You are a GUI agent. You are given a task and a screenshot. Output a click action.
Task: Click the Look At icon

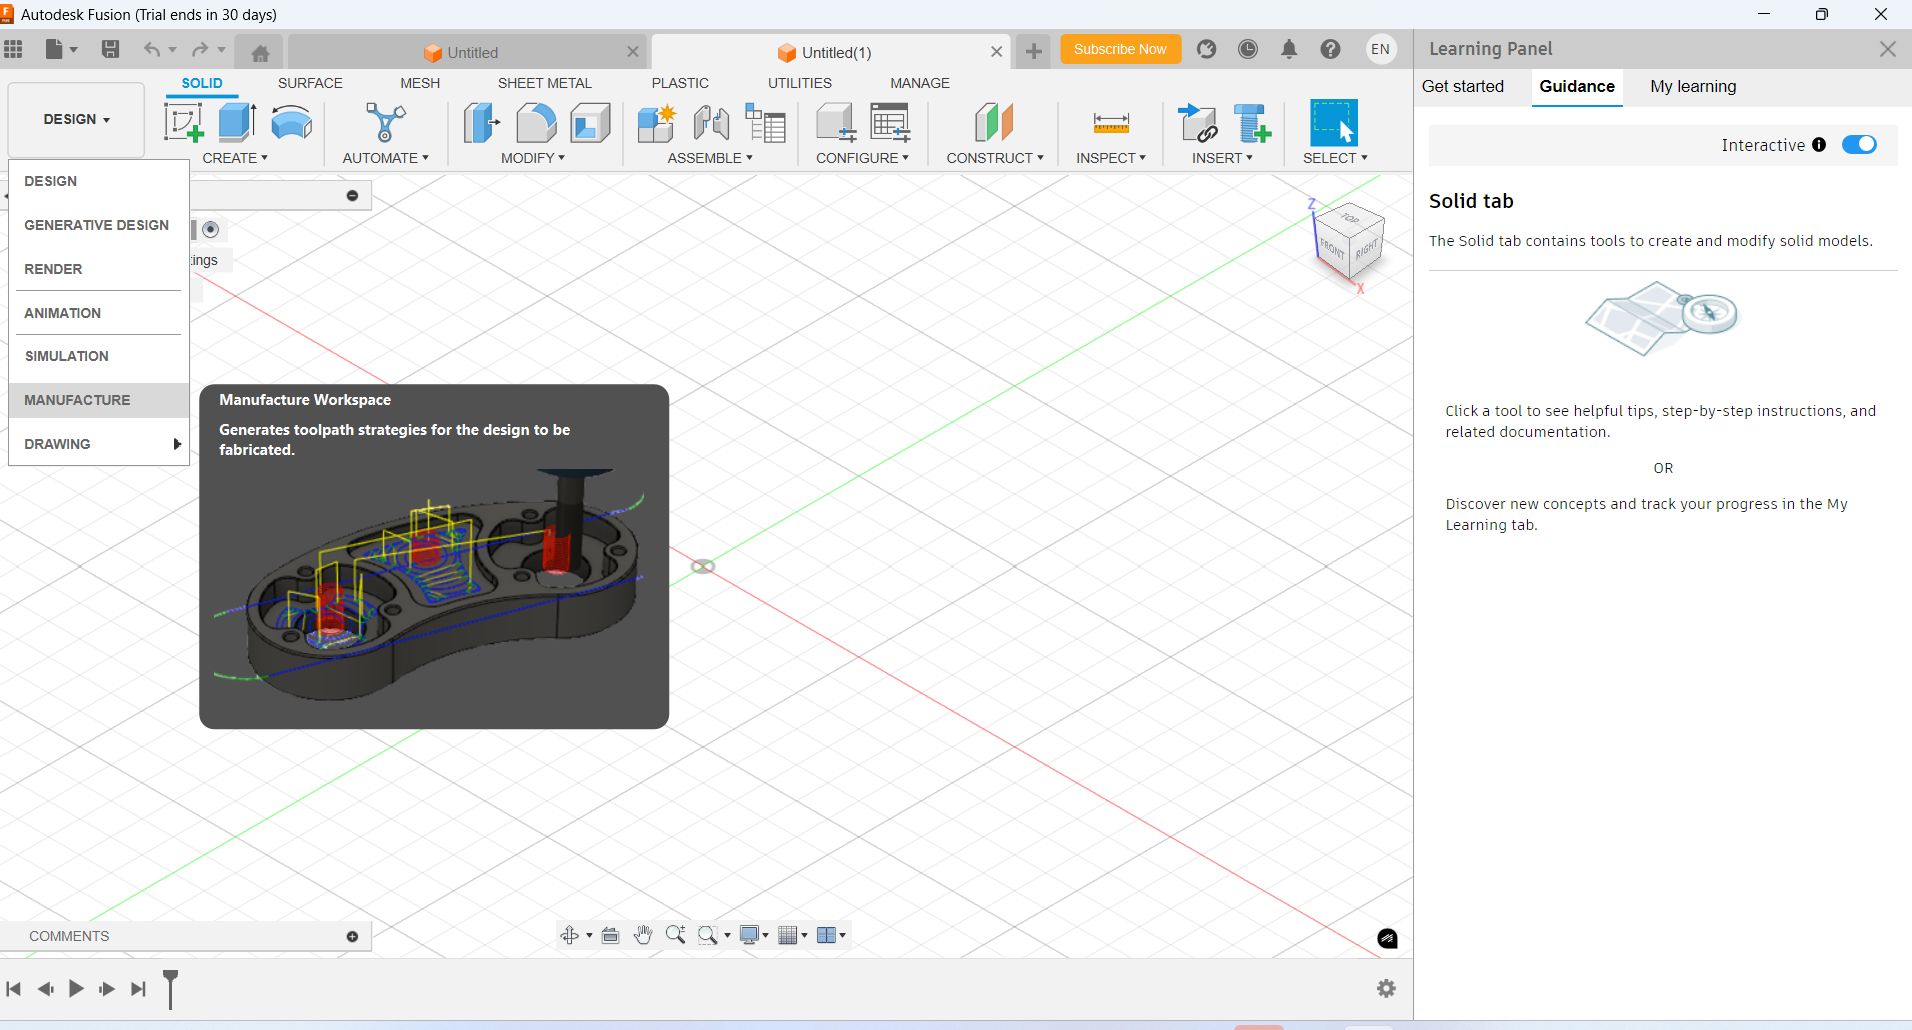tap(610, 935)
